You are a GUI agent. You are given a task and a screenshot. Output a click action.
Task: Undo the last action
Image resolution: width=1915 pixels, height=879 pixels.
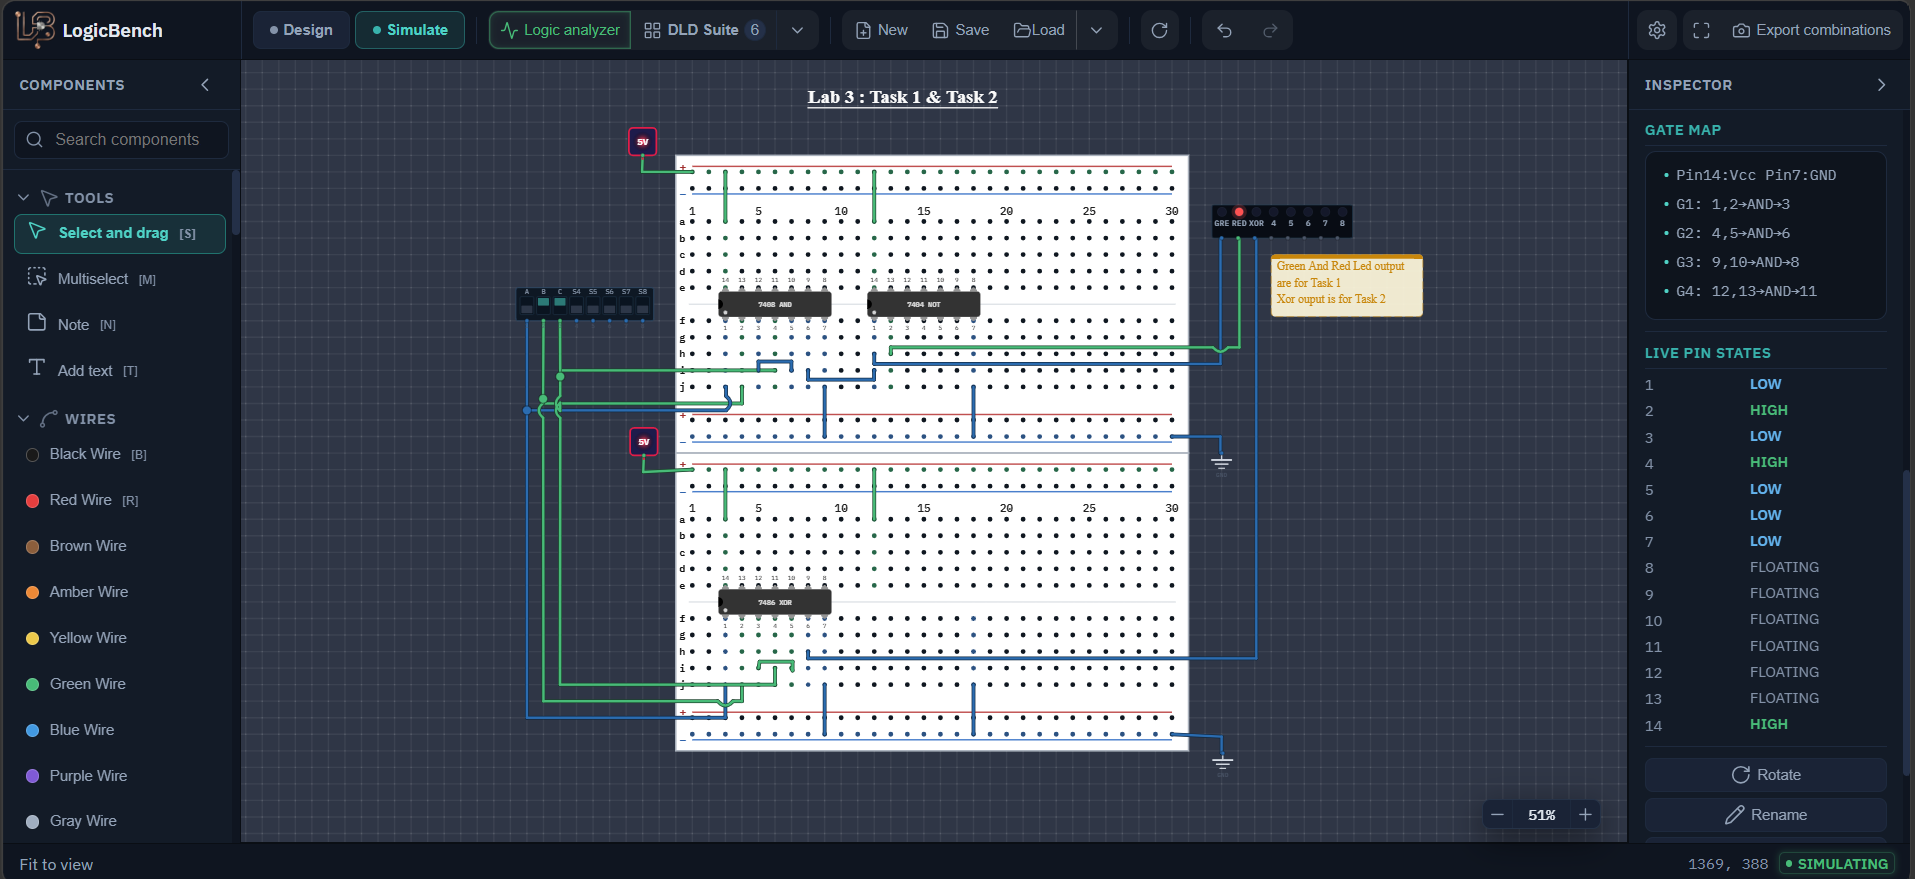click(1224, 30)
